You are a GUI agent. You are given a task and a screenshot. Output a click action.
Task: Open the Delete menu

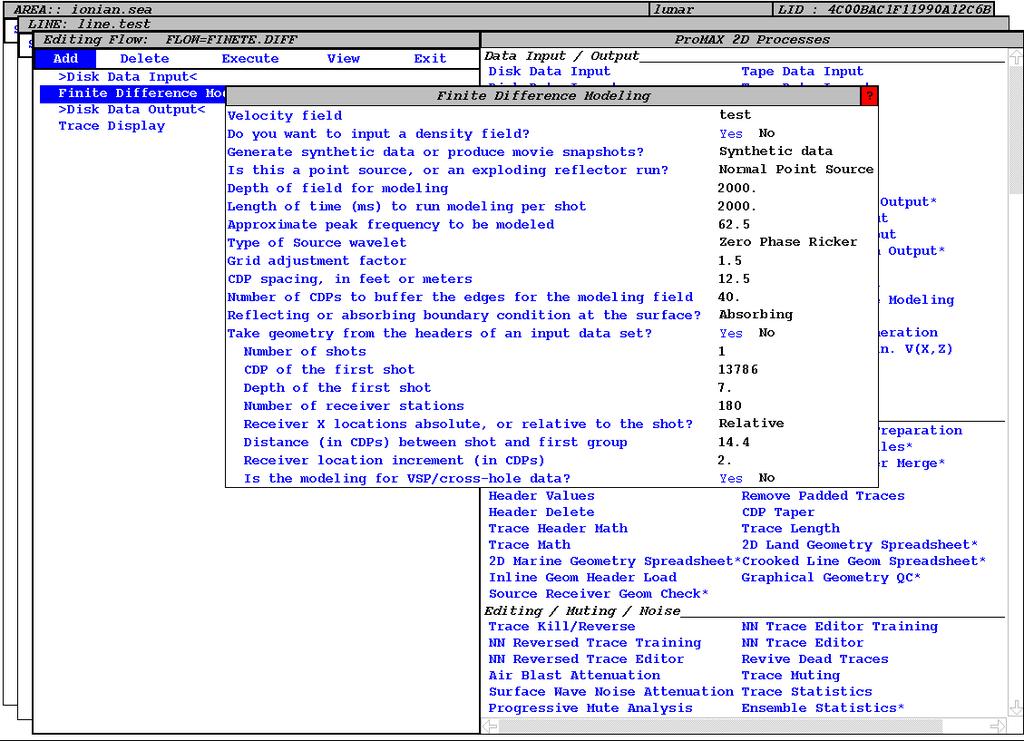click(x=144, y=59)
